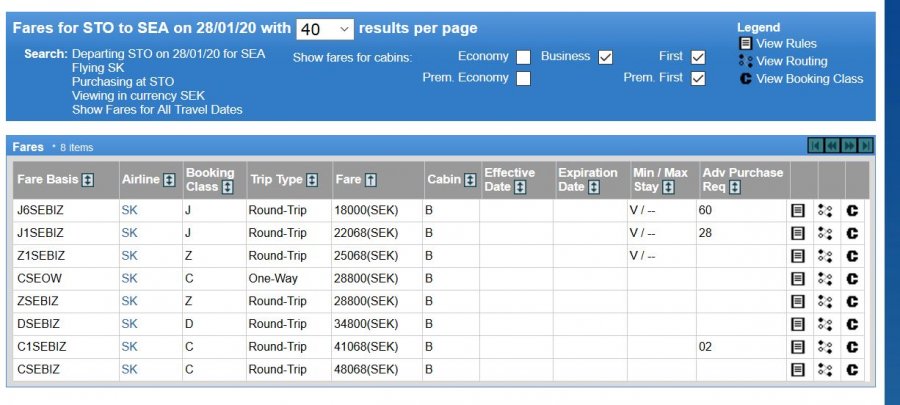View rules for J6SEBIZ fare

click(x=799, y=211)
